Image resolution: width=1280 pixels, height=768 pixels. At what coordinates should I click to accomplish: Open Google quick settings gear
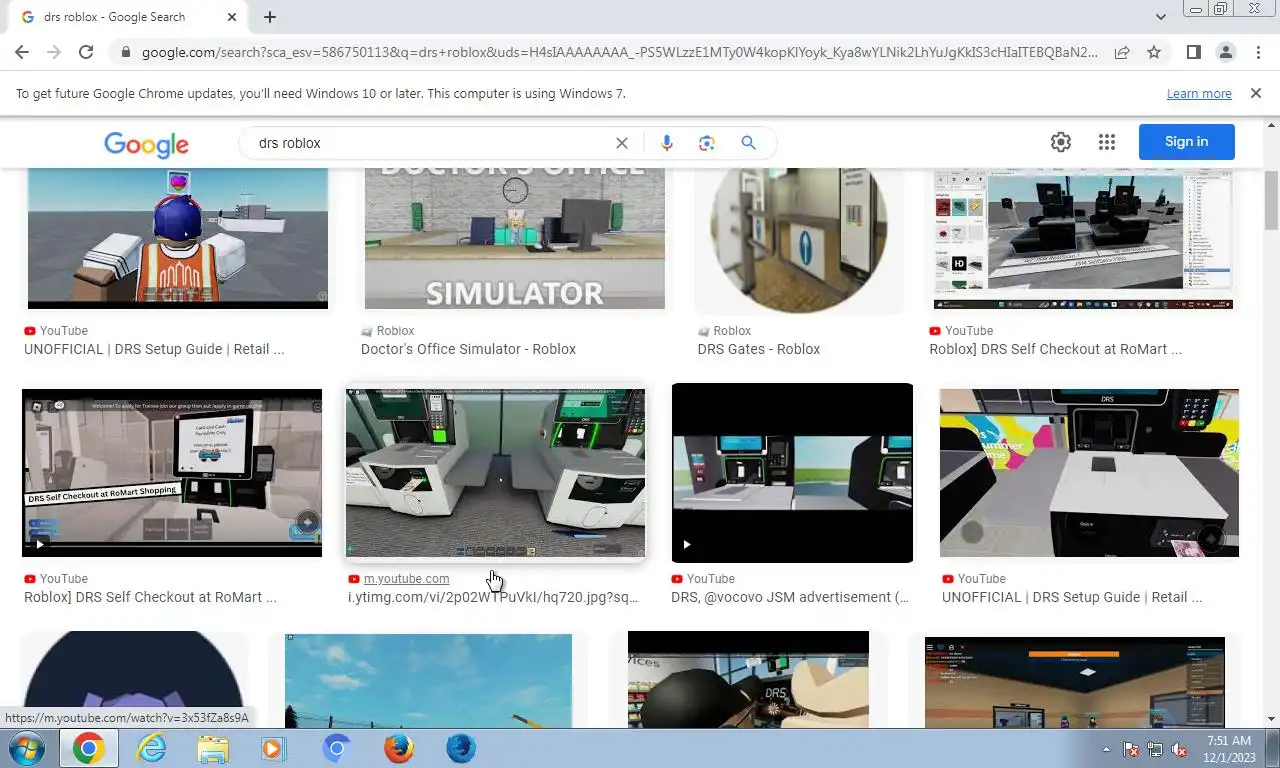[x=1061, y=142]
